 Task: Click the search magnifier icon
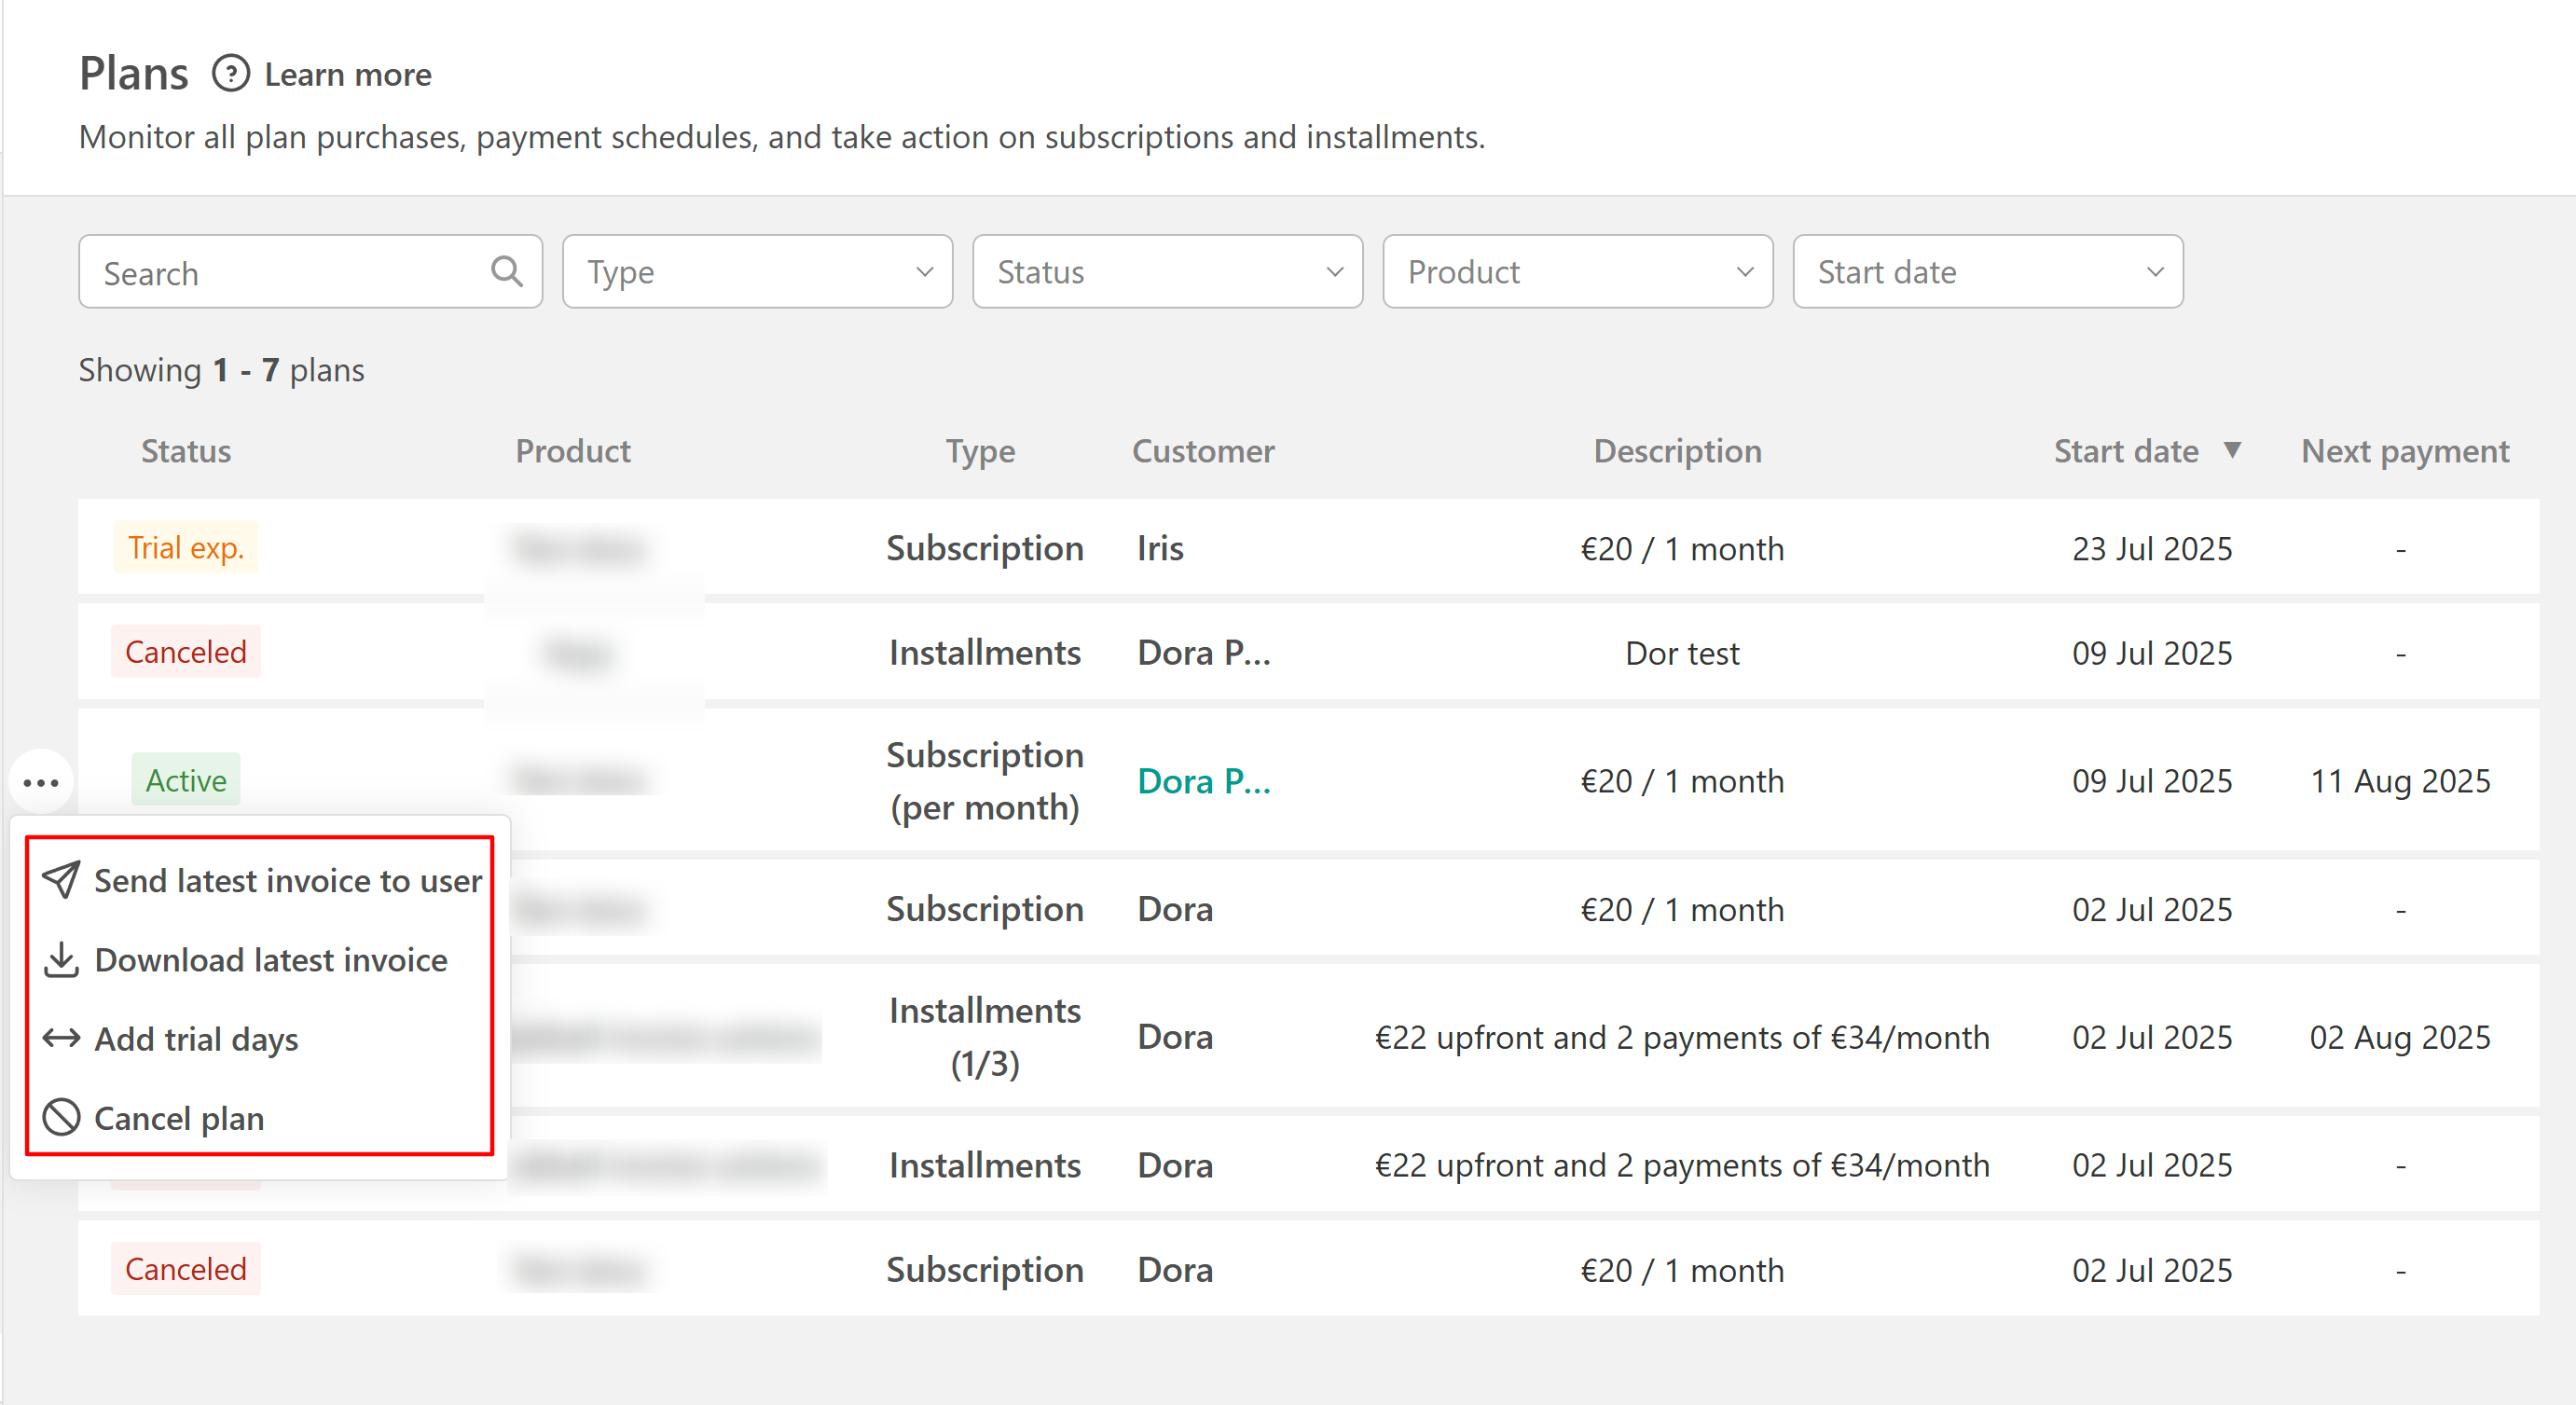507,271
